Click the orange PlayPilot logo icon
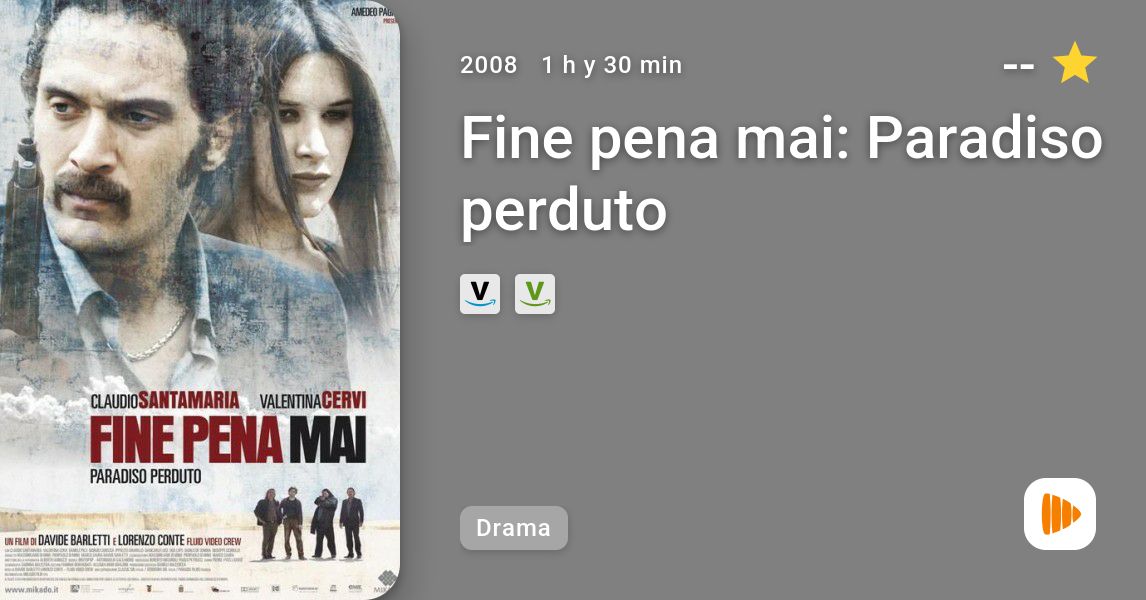 pos(1060,514)
